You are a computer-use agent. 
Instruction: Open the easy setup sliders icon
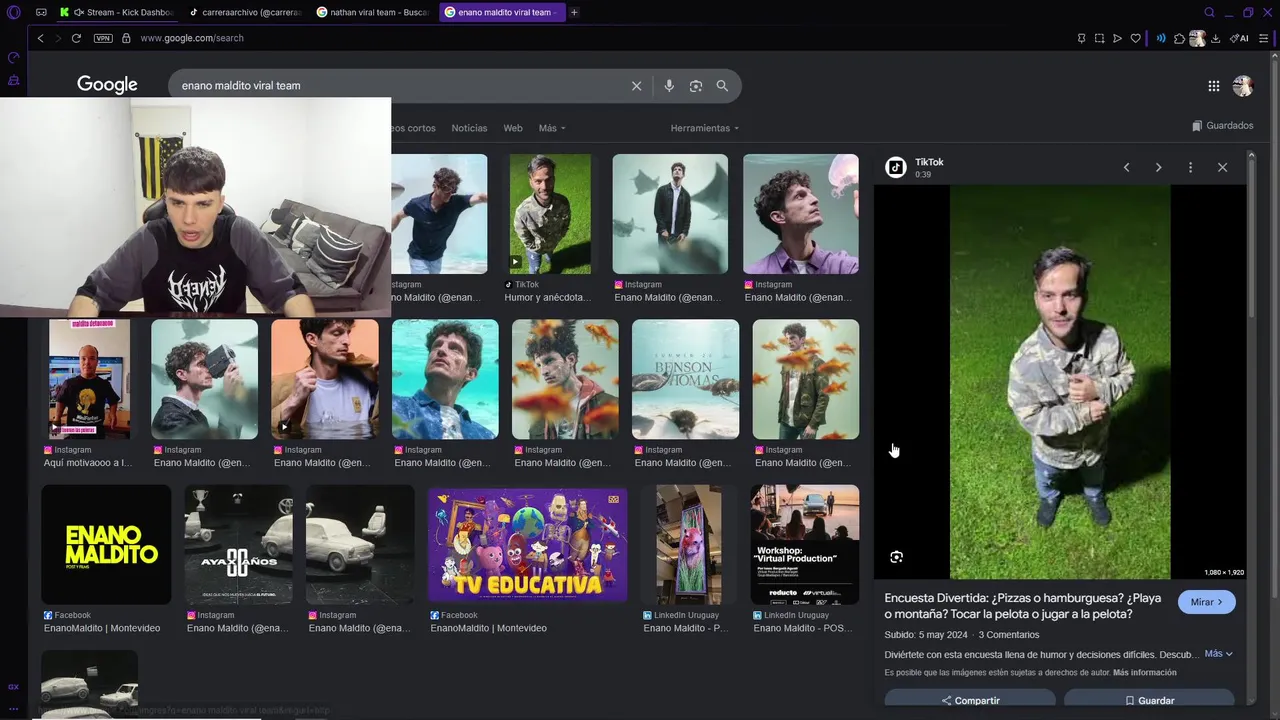click(1264, 38)
